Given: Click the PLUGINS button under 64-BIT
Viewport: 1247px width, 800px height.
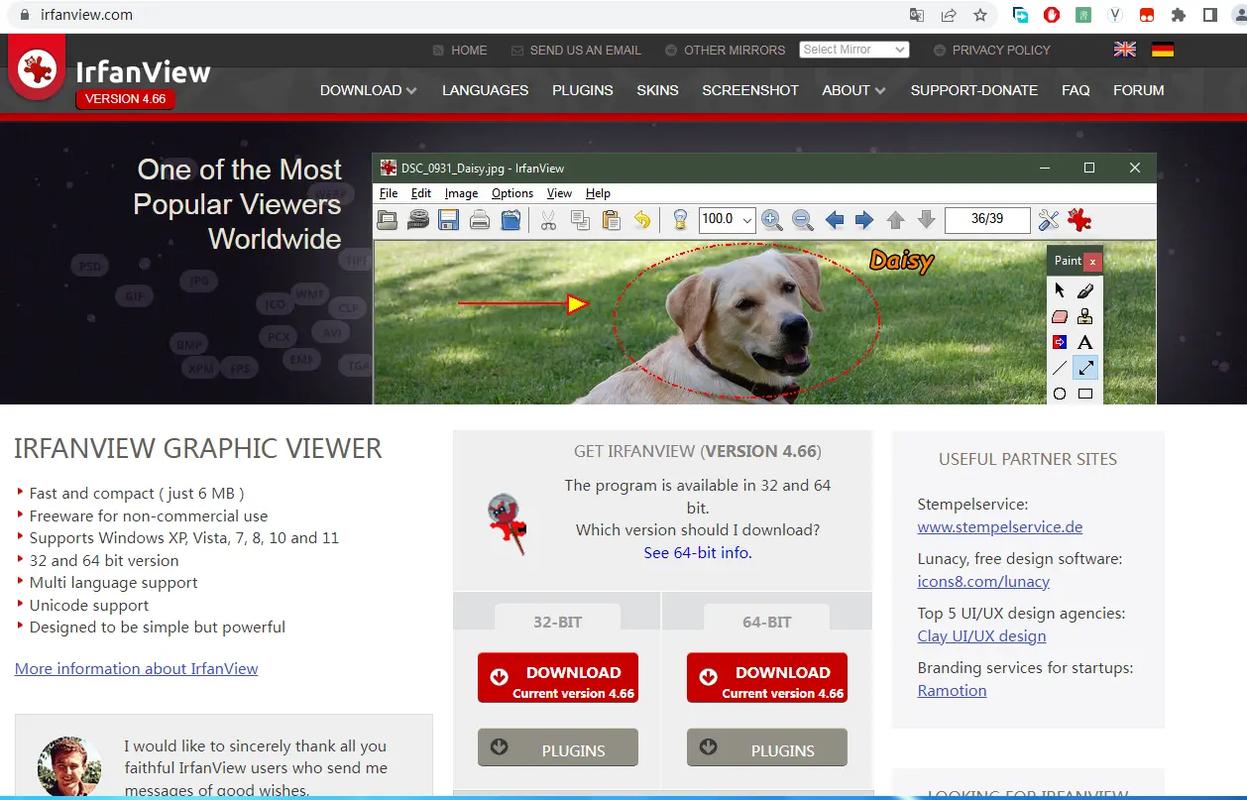Looking at the screenshot, I should pos(767,748).
